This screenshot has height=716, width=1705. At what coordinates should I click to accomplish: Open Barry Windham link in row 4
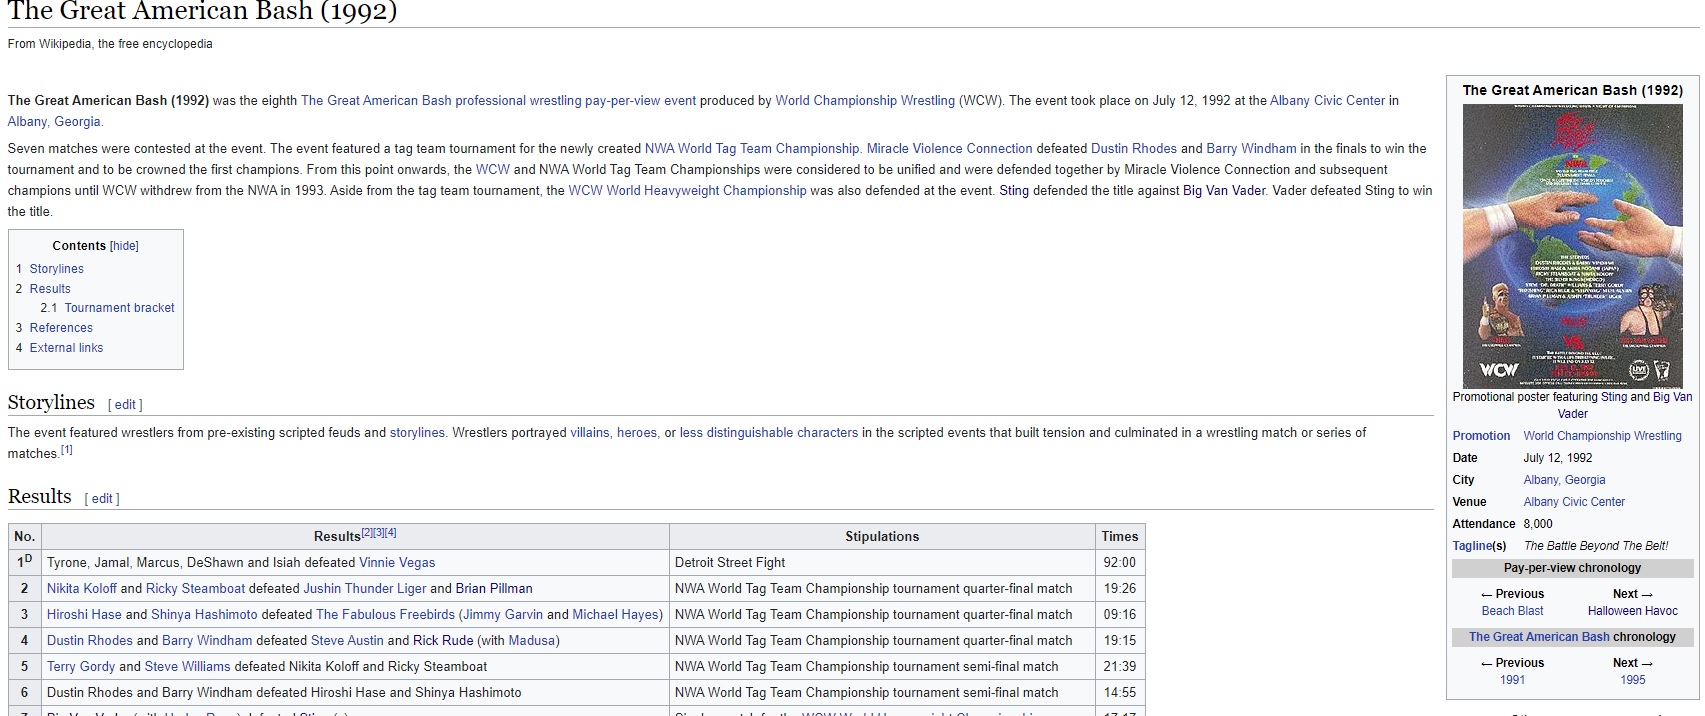(x=207, y=641)
